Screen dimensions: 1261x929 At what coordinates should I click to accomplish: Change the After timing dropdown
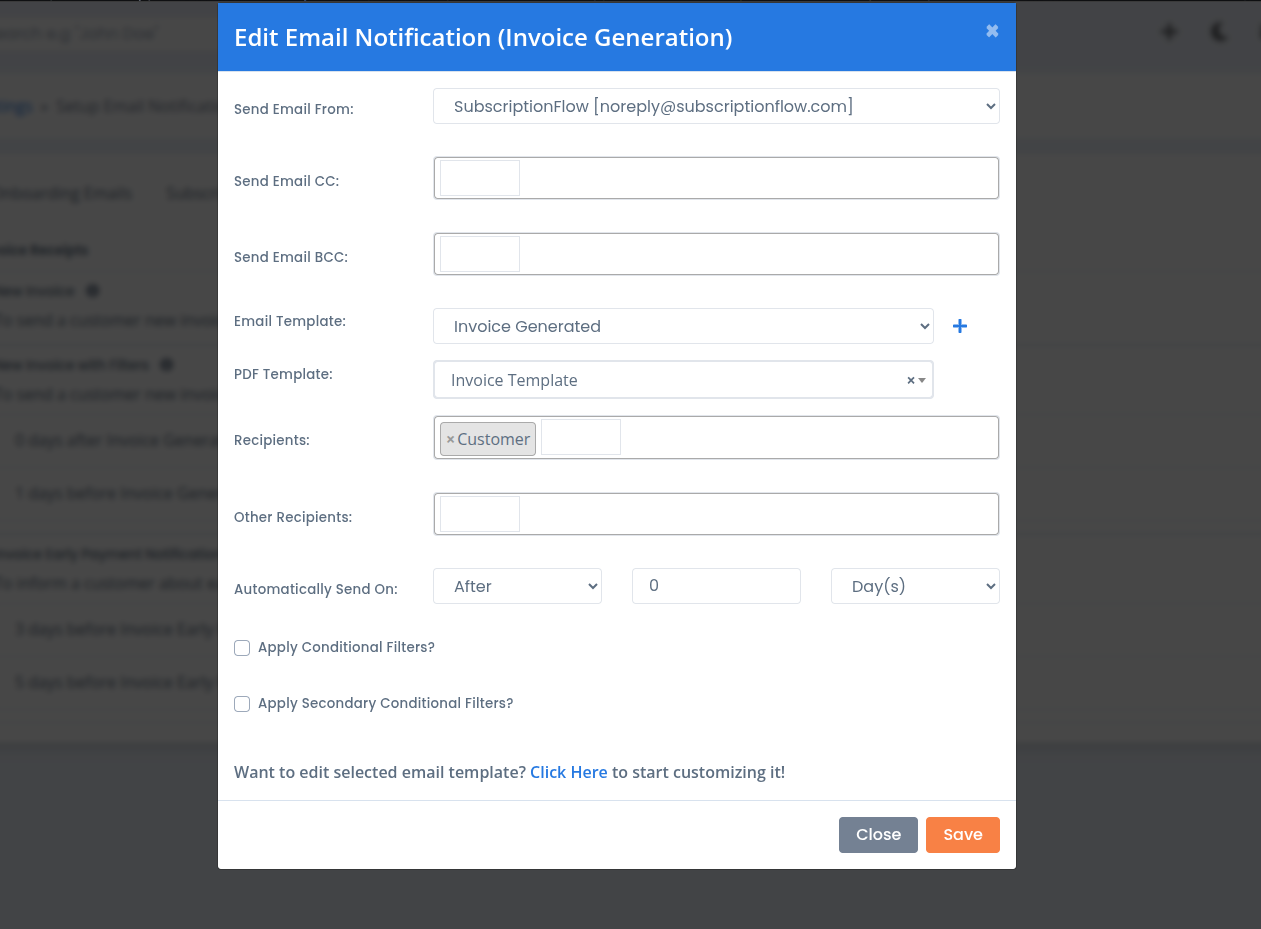pyautogui.click(x=517, y=586)
